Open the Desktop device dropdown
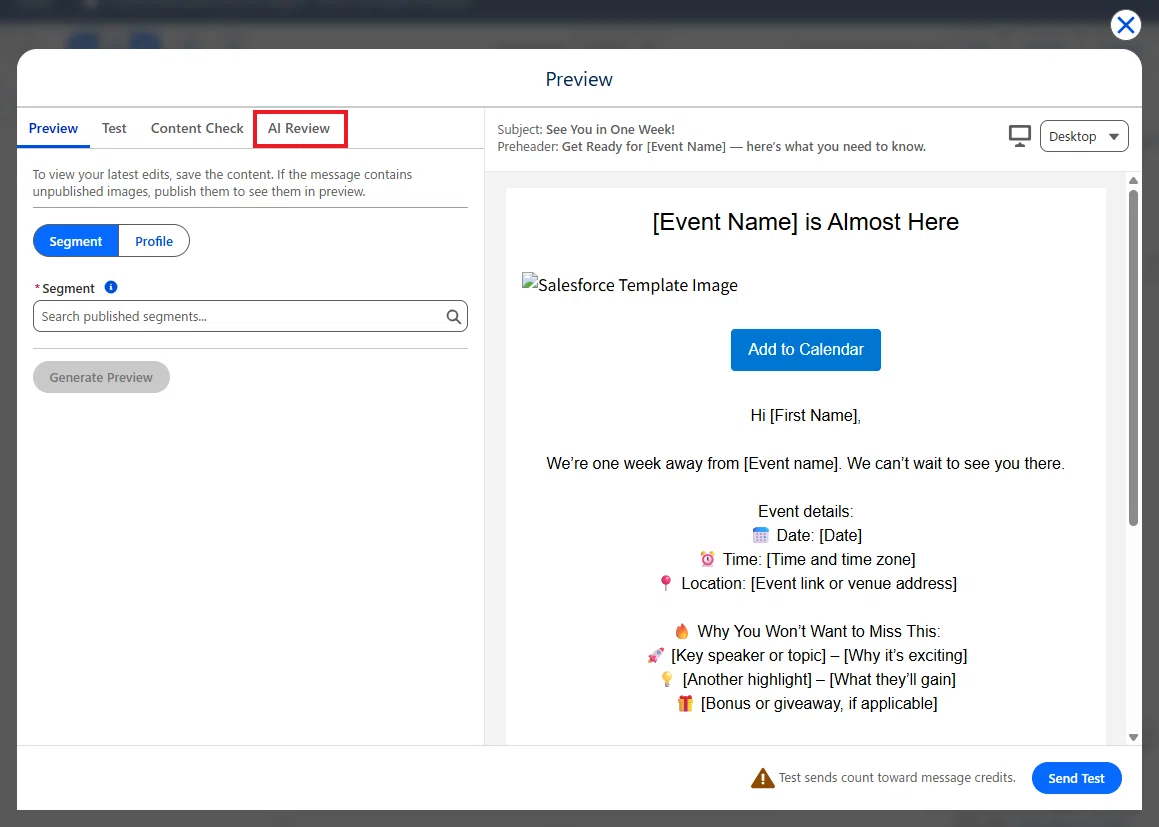 tap(1084, 136)
